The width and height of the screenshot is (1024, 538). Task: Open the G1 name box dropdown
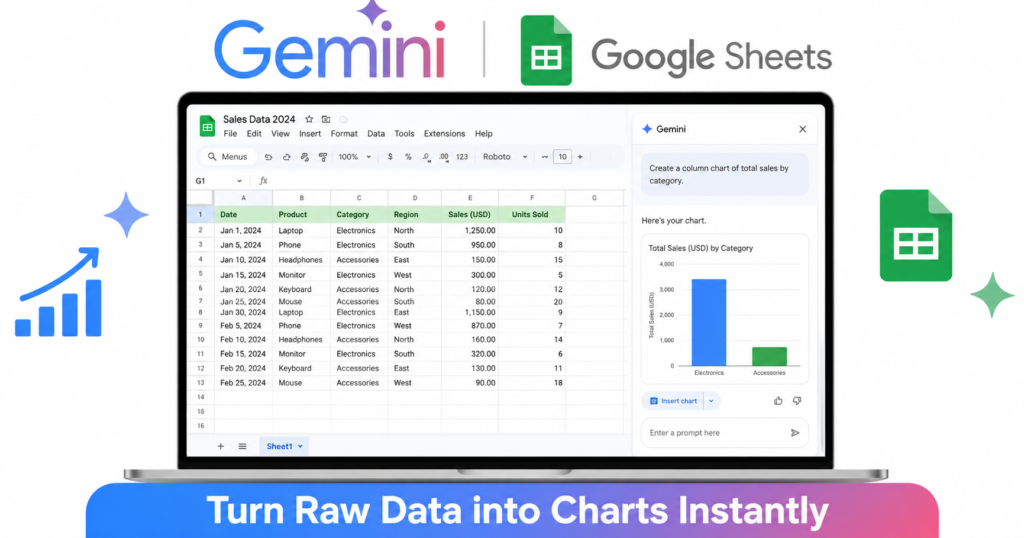(x=239, y=181)
